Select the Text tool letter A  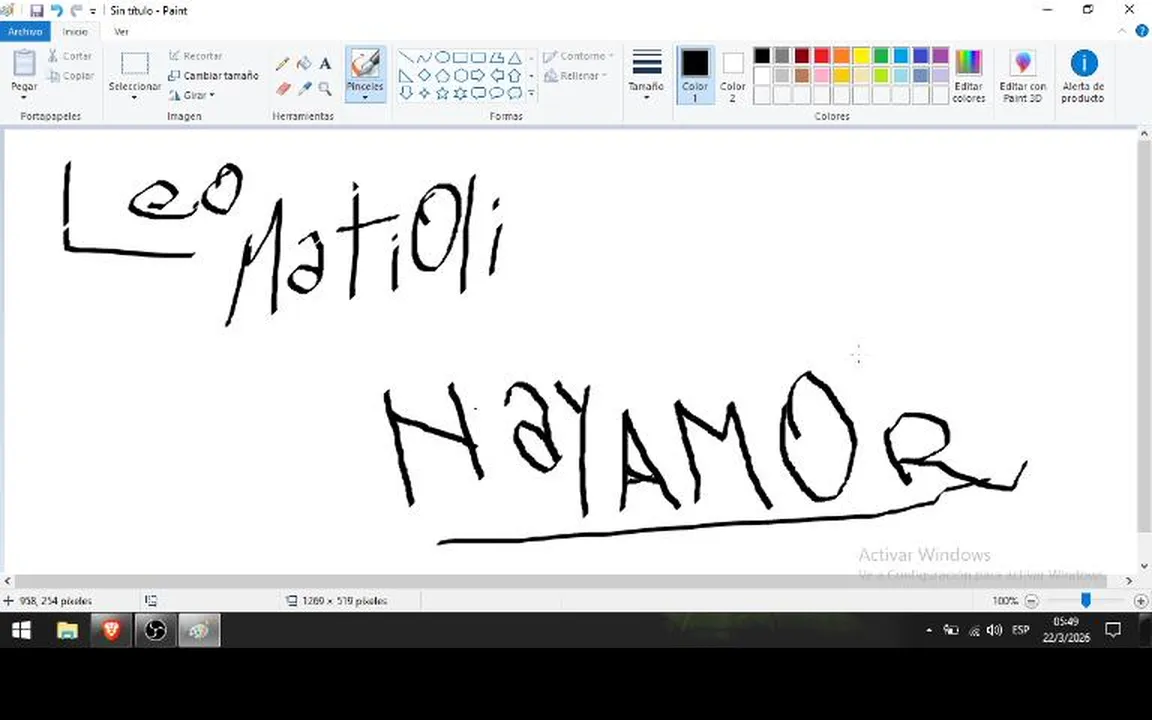pyautogui.click(x=325, y=64)
